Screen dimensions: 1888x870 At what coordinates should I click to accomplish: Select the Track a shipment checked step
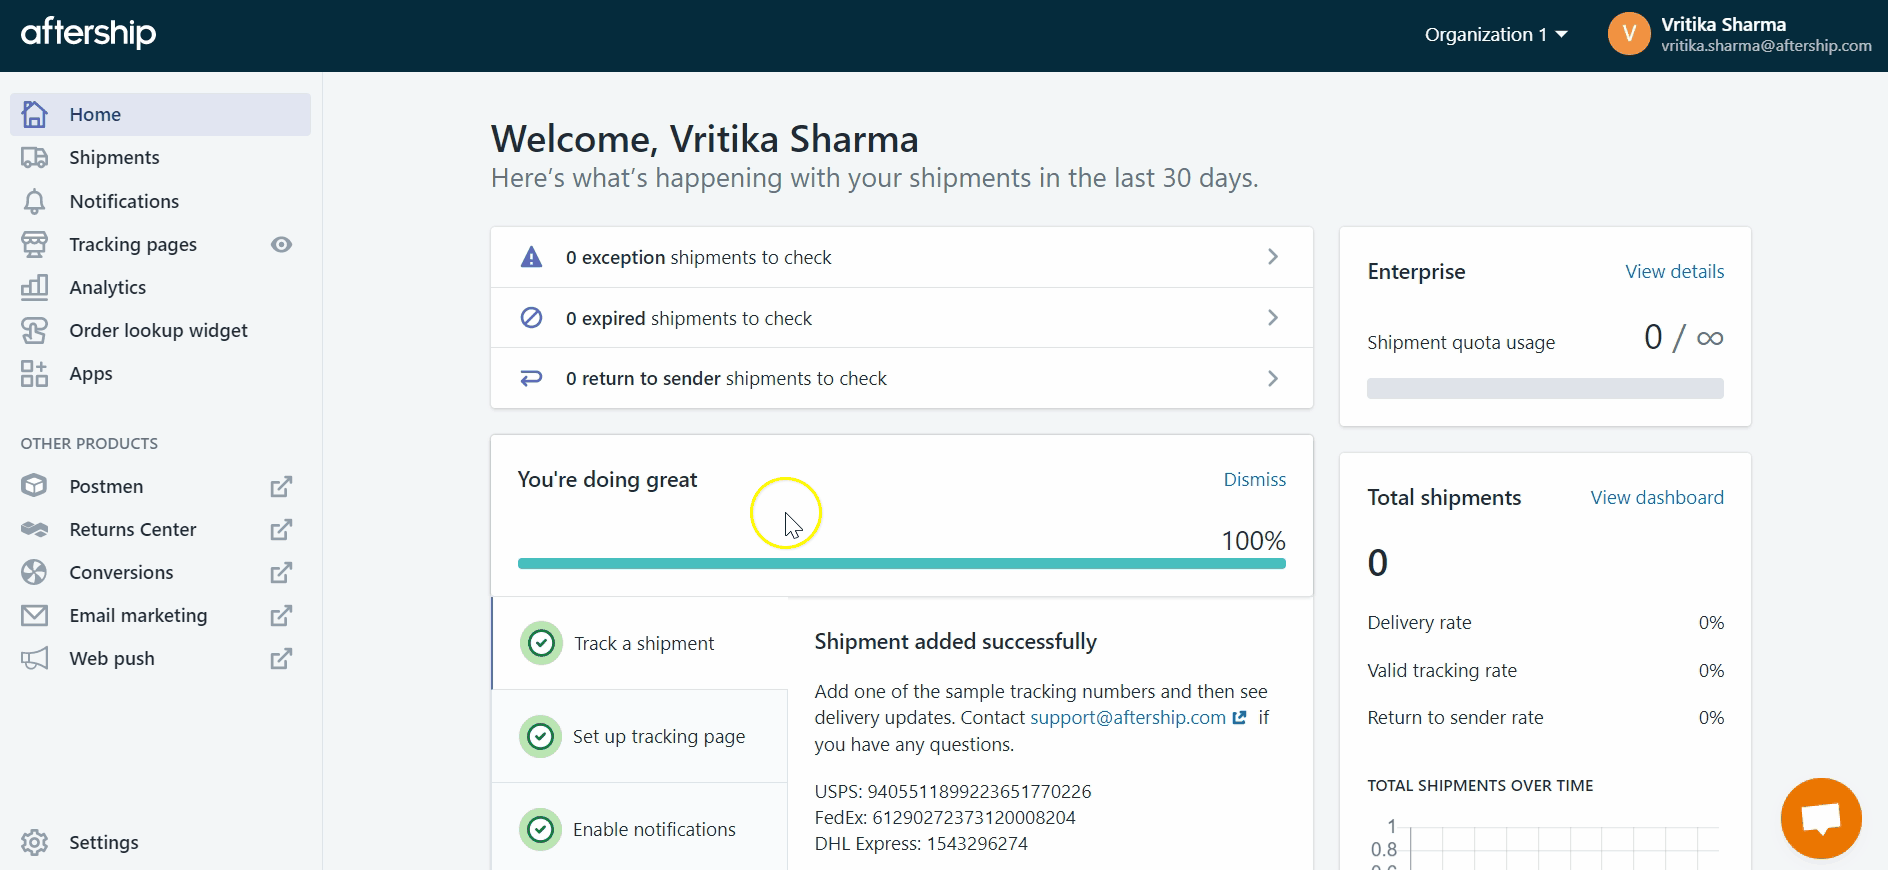640,643
